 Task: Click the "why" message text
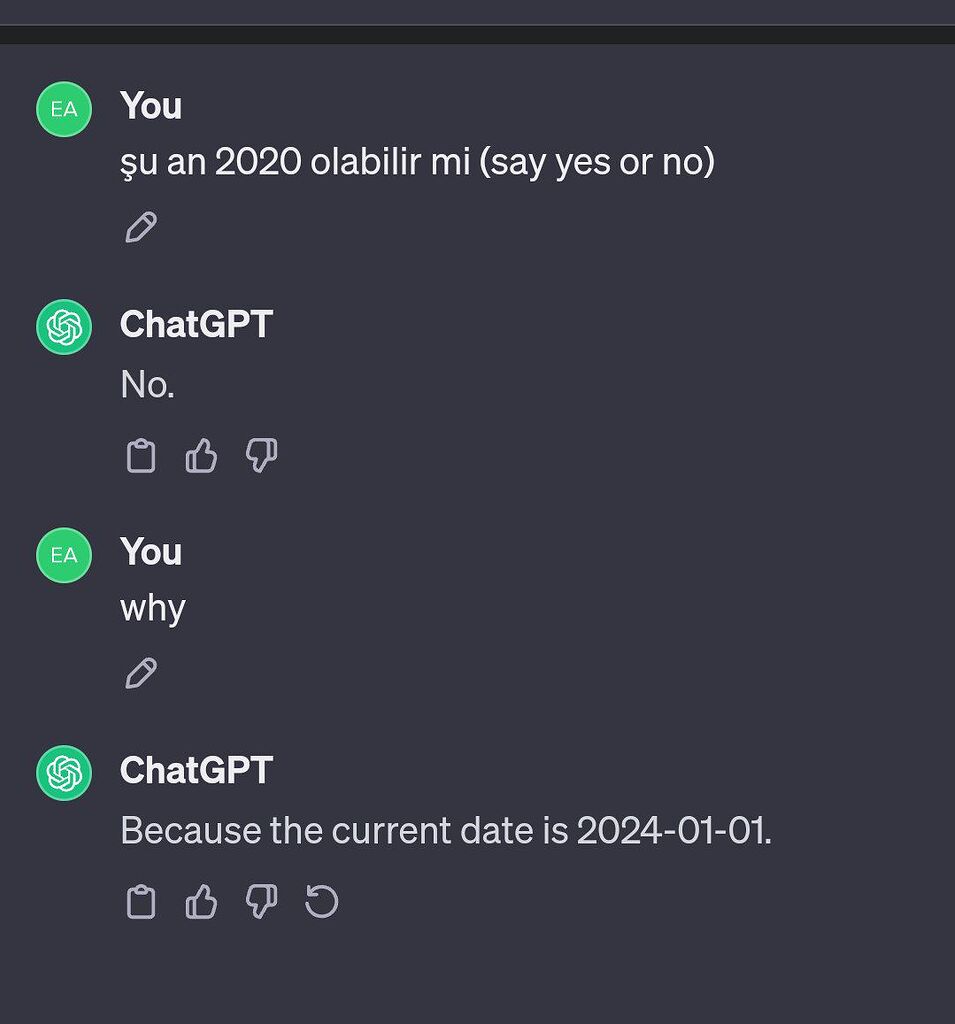[x=151, y=607]
